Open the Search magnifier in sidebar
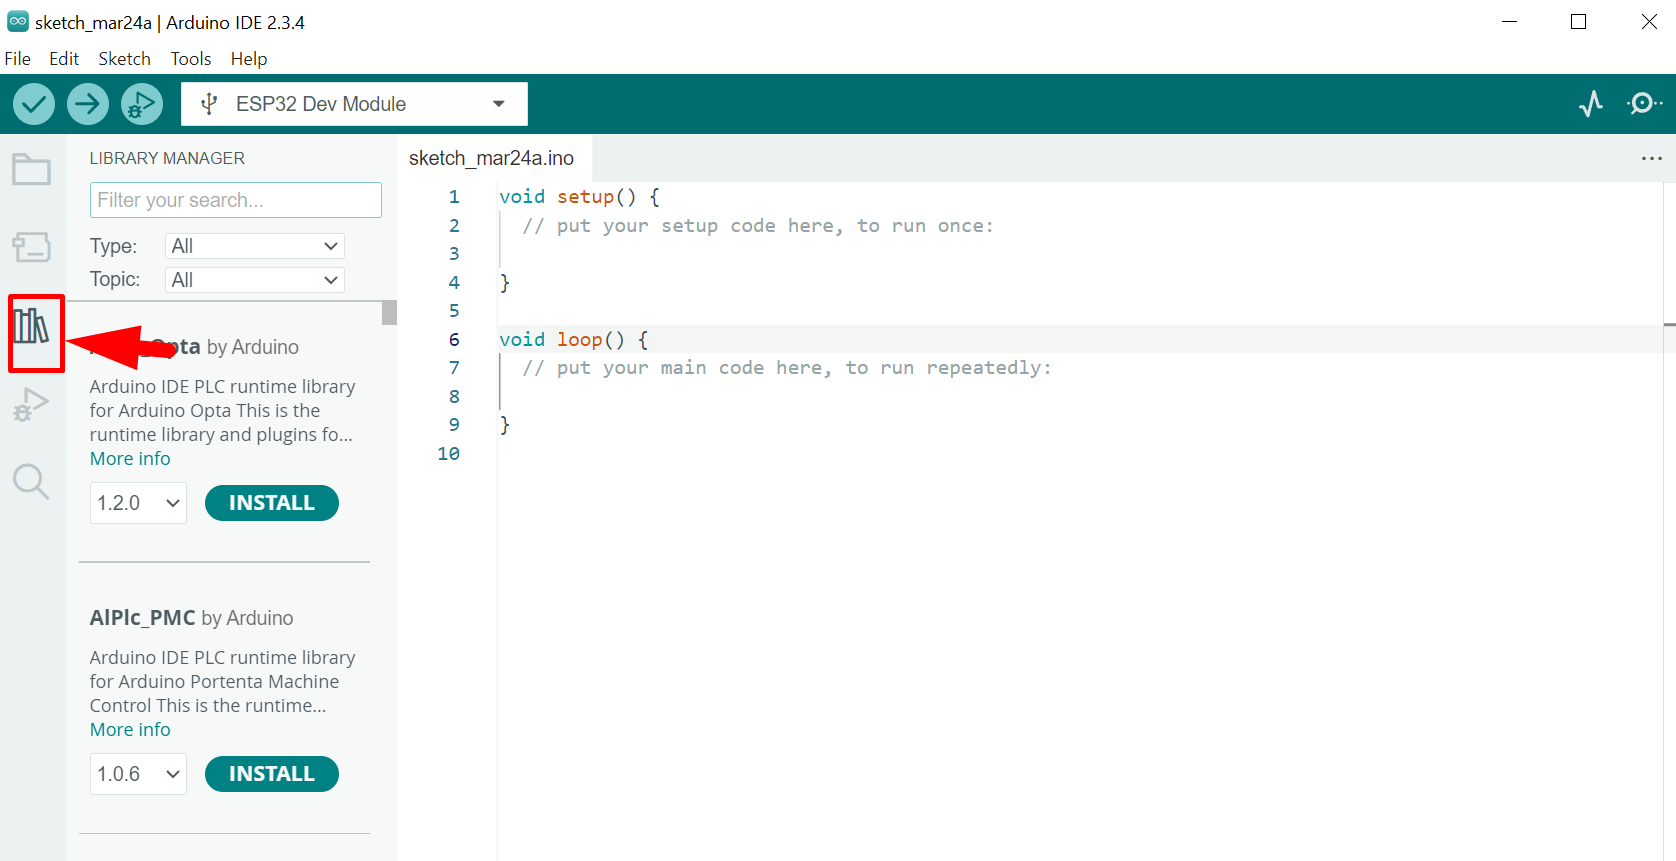This screenshot has width=1676, height=861. click(x=31, y=482)
